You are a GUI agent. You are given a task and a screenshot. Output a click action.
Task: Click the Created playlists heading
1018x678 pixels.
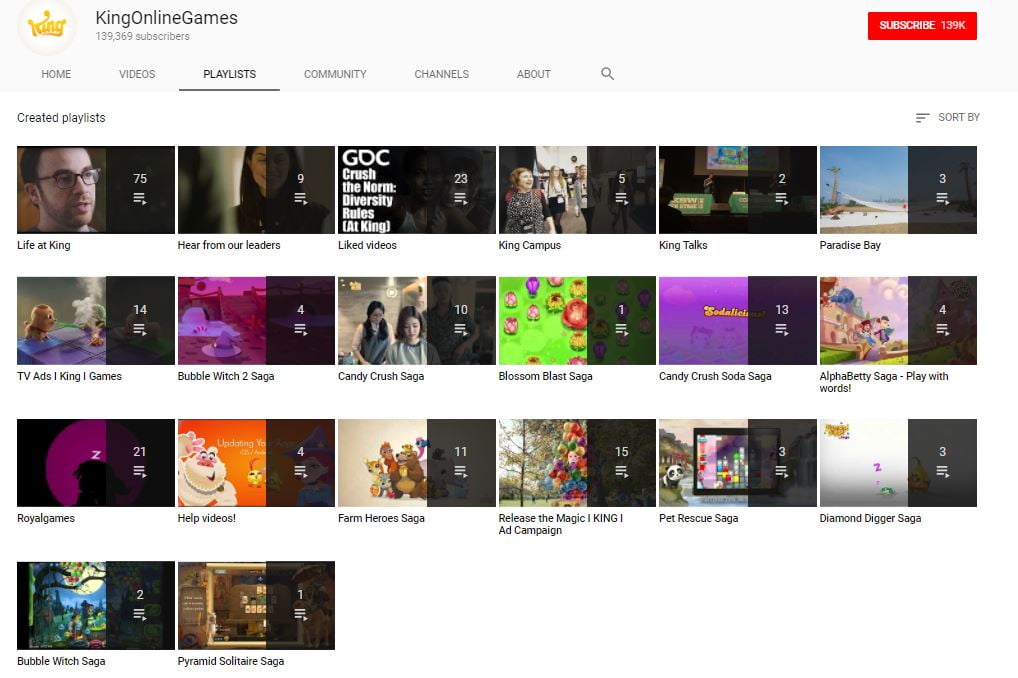[x=61, y=118]
